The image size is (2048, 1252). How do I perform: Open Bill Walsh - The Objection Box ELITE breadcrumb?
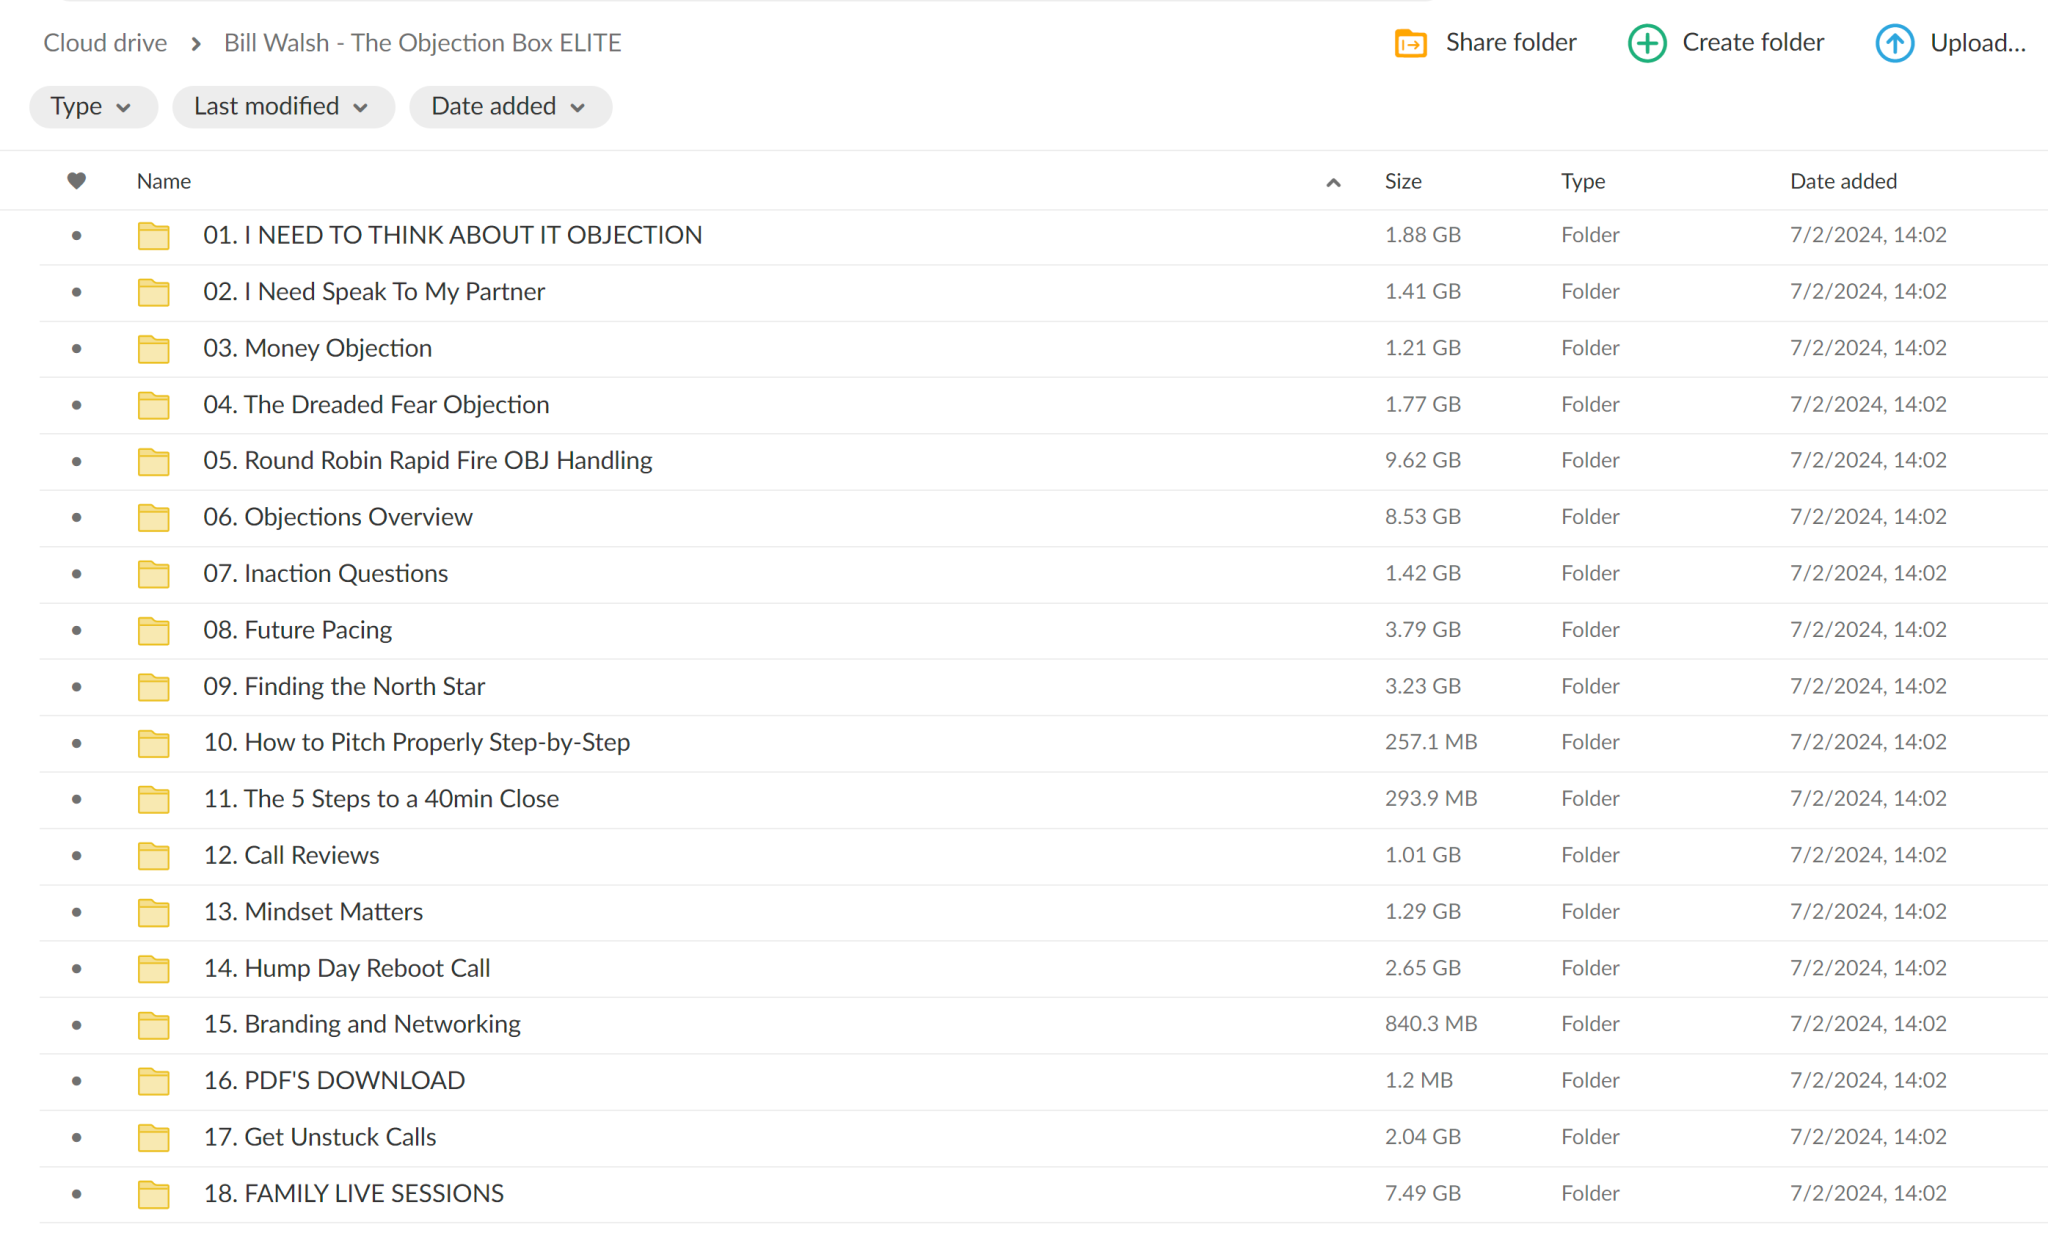click(x=422, y=43)
